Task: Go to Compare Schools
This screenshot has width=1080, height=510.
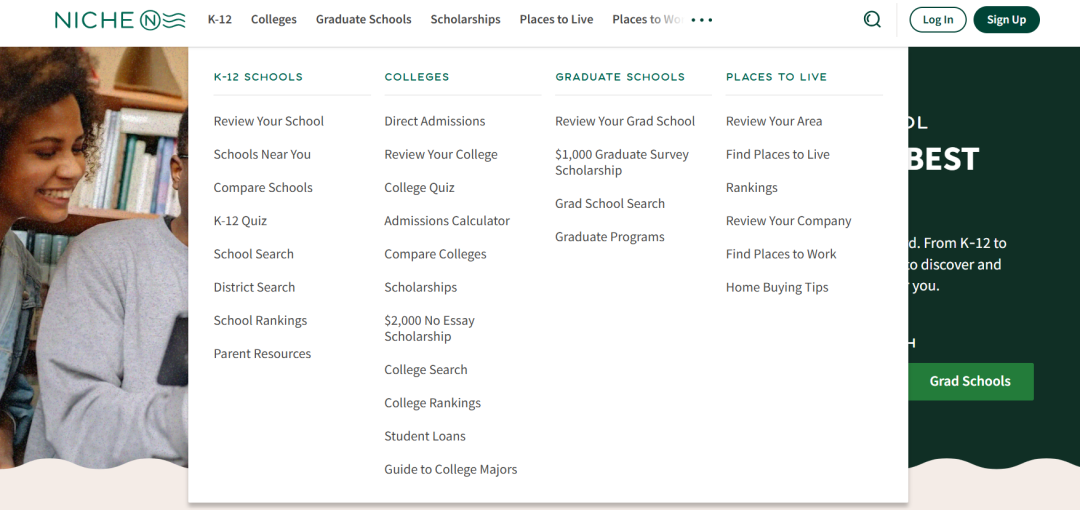Action: click(263, 187)
